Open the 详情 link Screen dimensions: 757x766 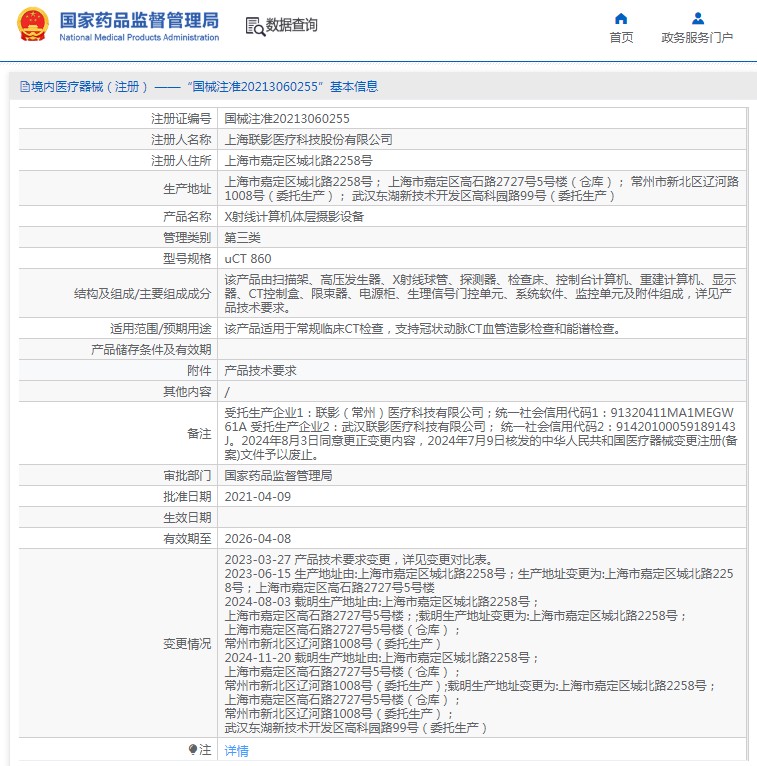click(236, 750)
